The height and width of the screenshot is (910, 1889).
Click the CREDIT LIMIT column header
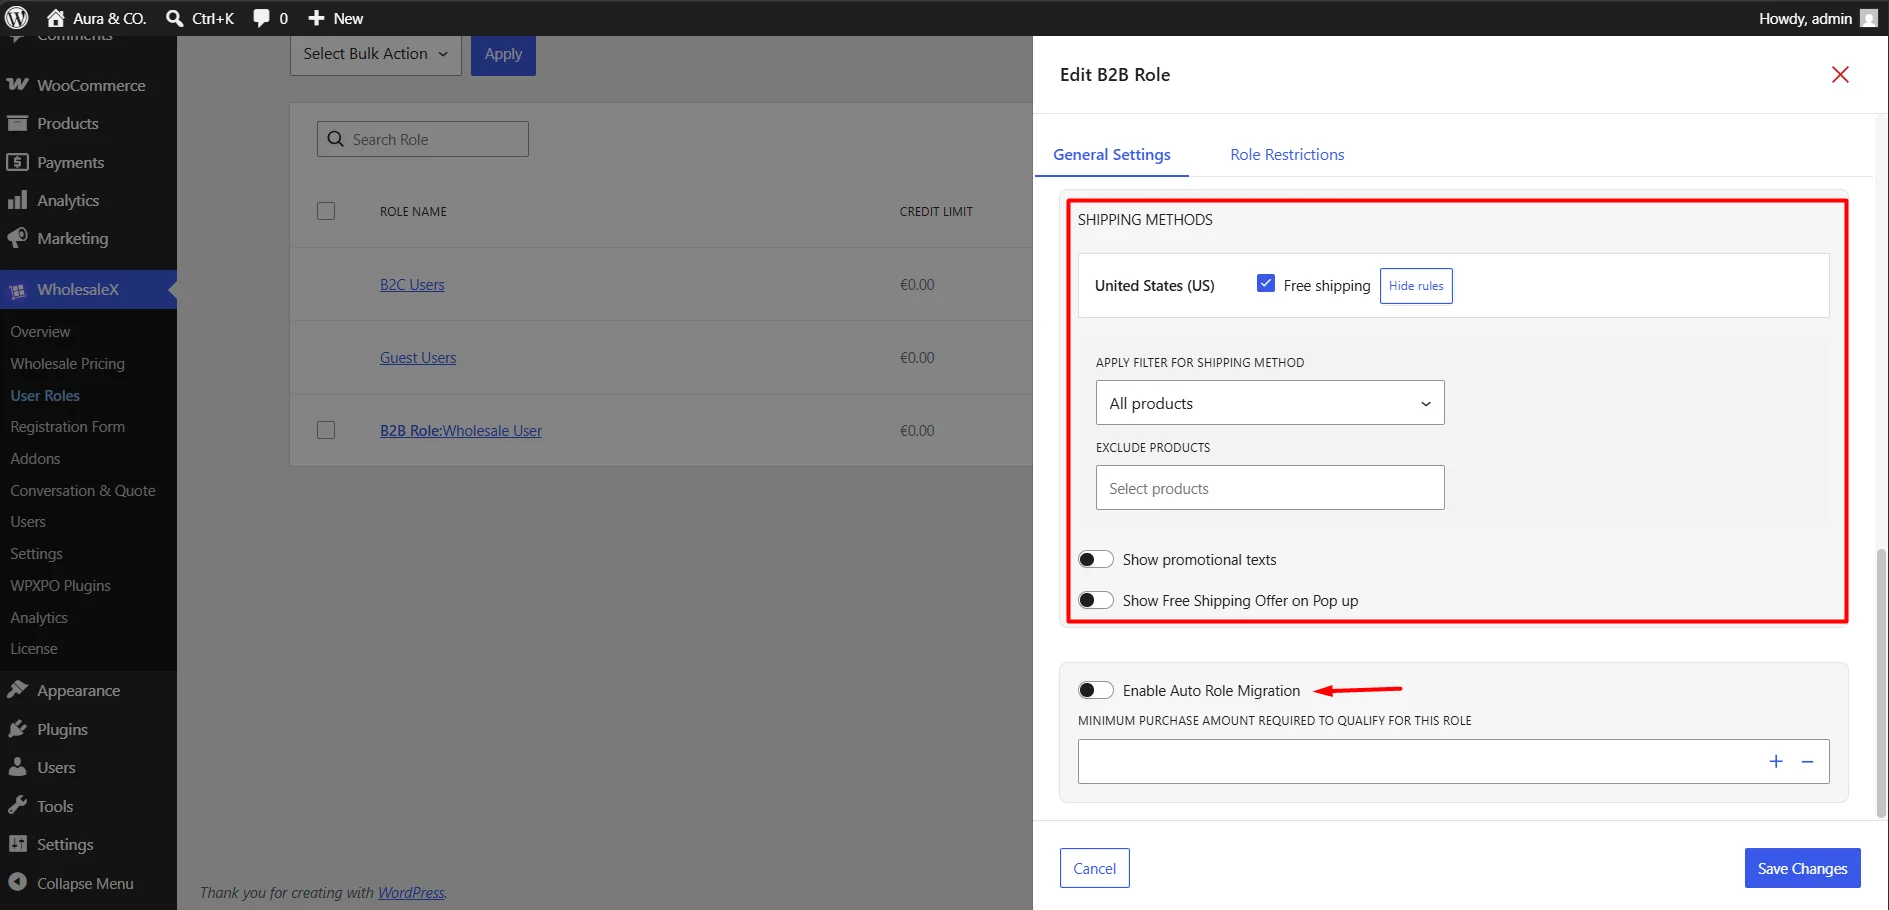[x=936, y=212]
